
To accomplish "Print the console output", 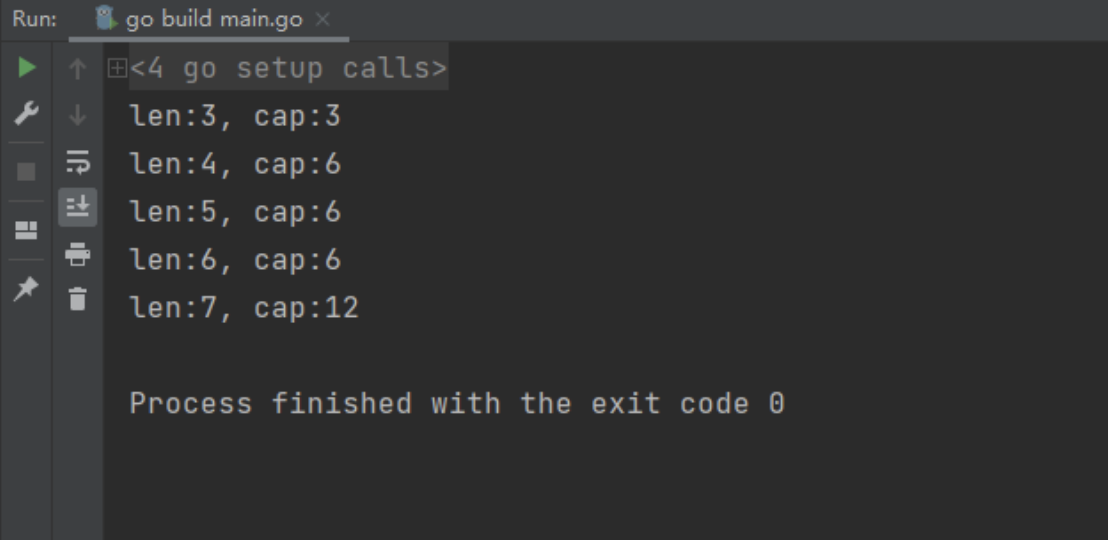I will [78, 254].
